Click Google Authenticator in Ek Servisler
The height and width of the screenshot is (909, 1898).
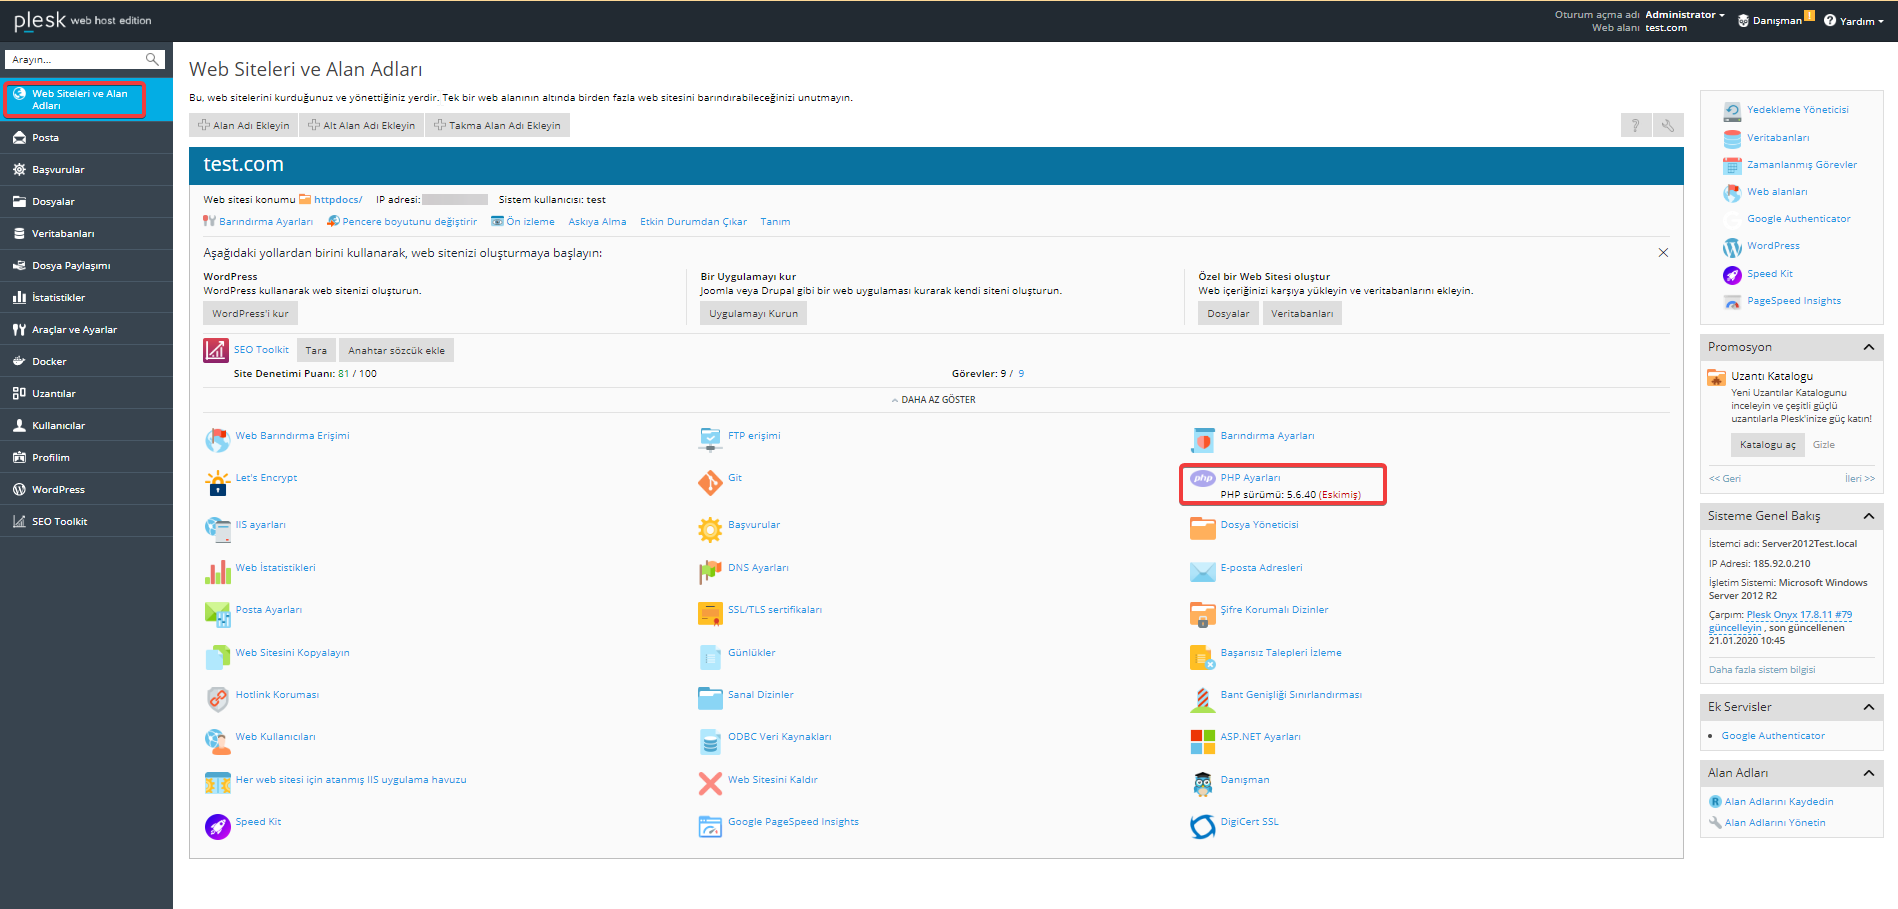point(1773,736)
